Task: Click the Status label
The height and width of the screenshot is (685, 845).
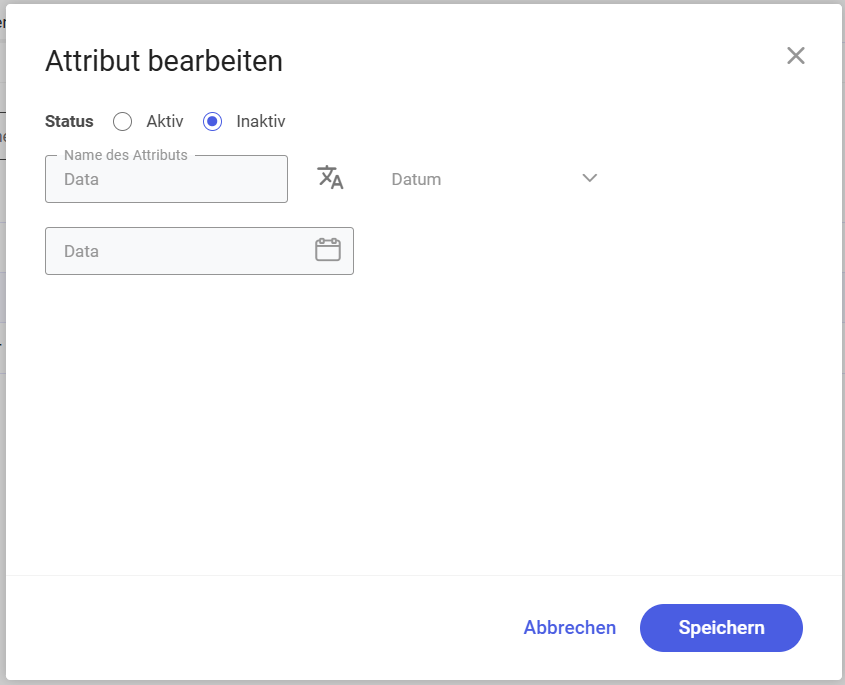Action: (x=69, y=121)
